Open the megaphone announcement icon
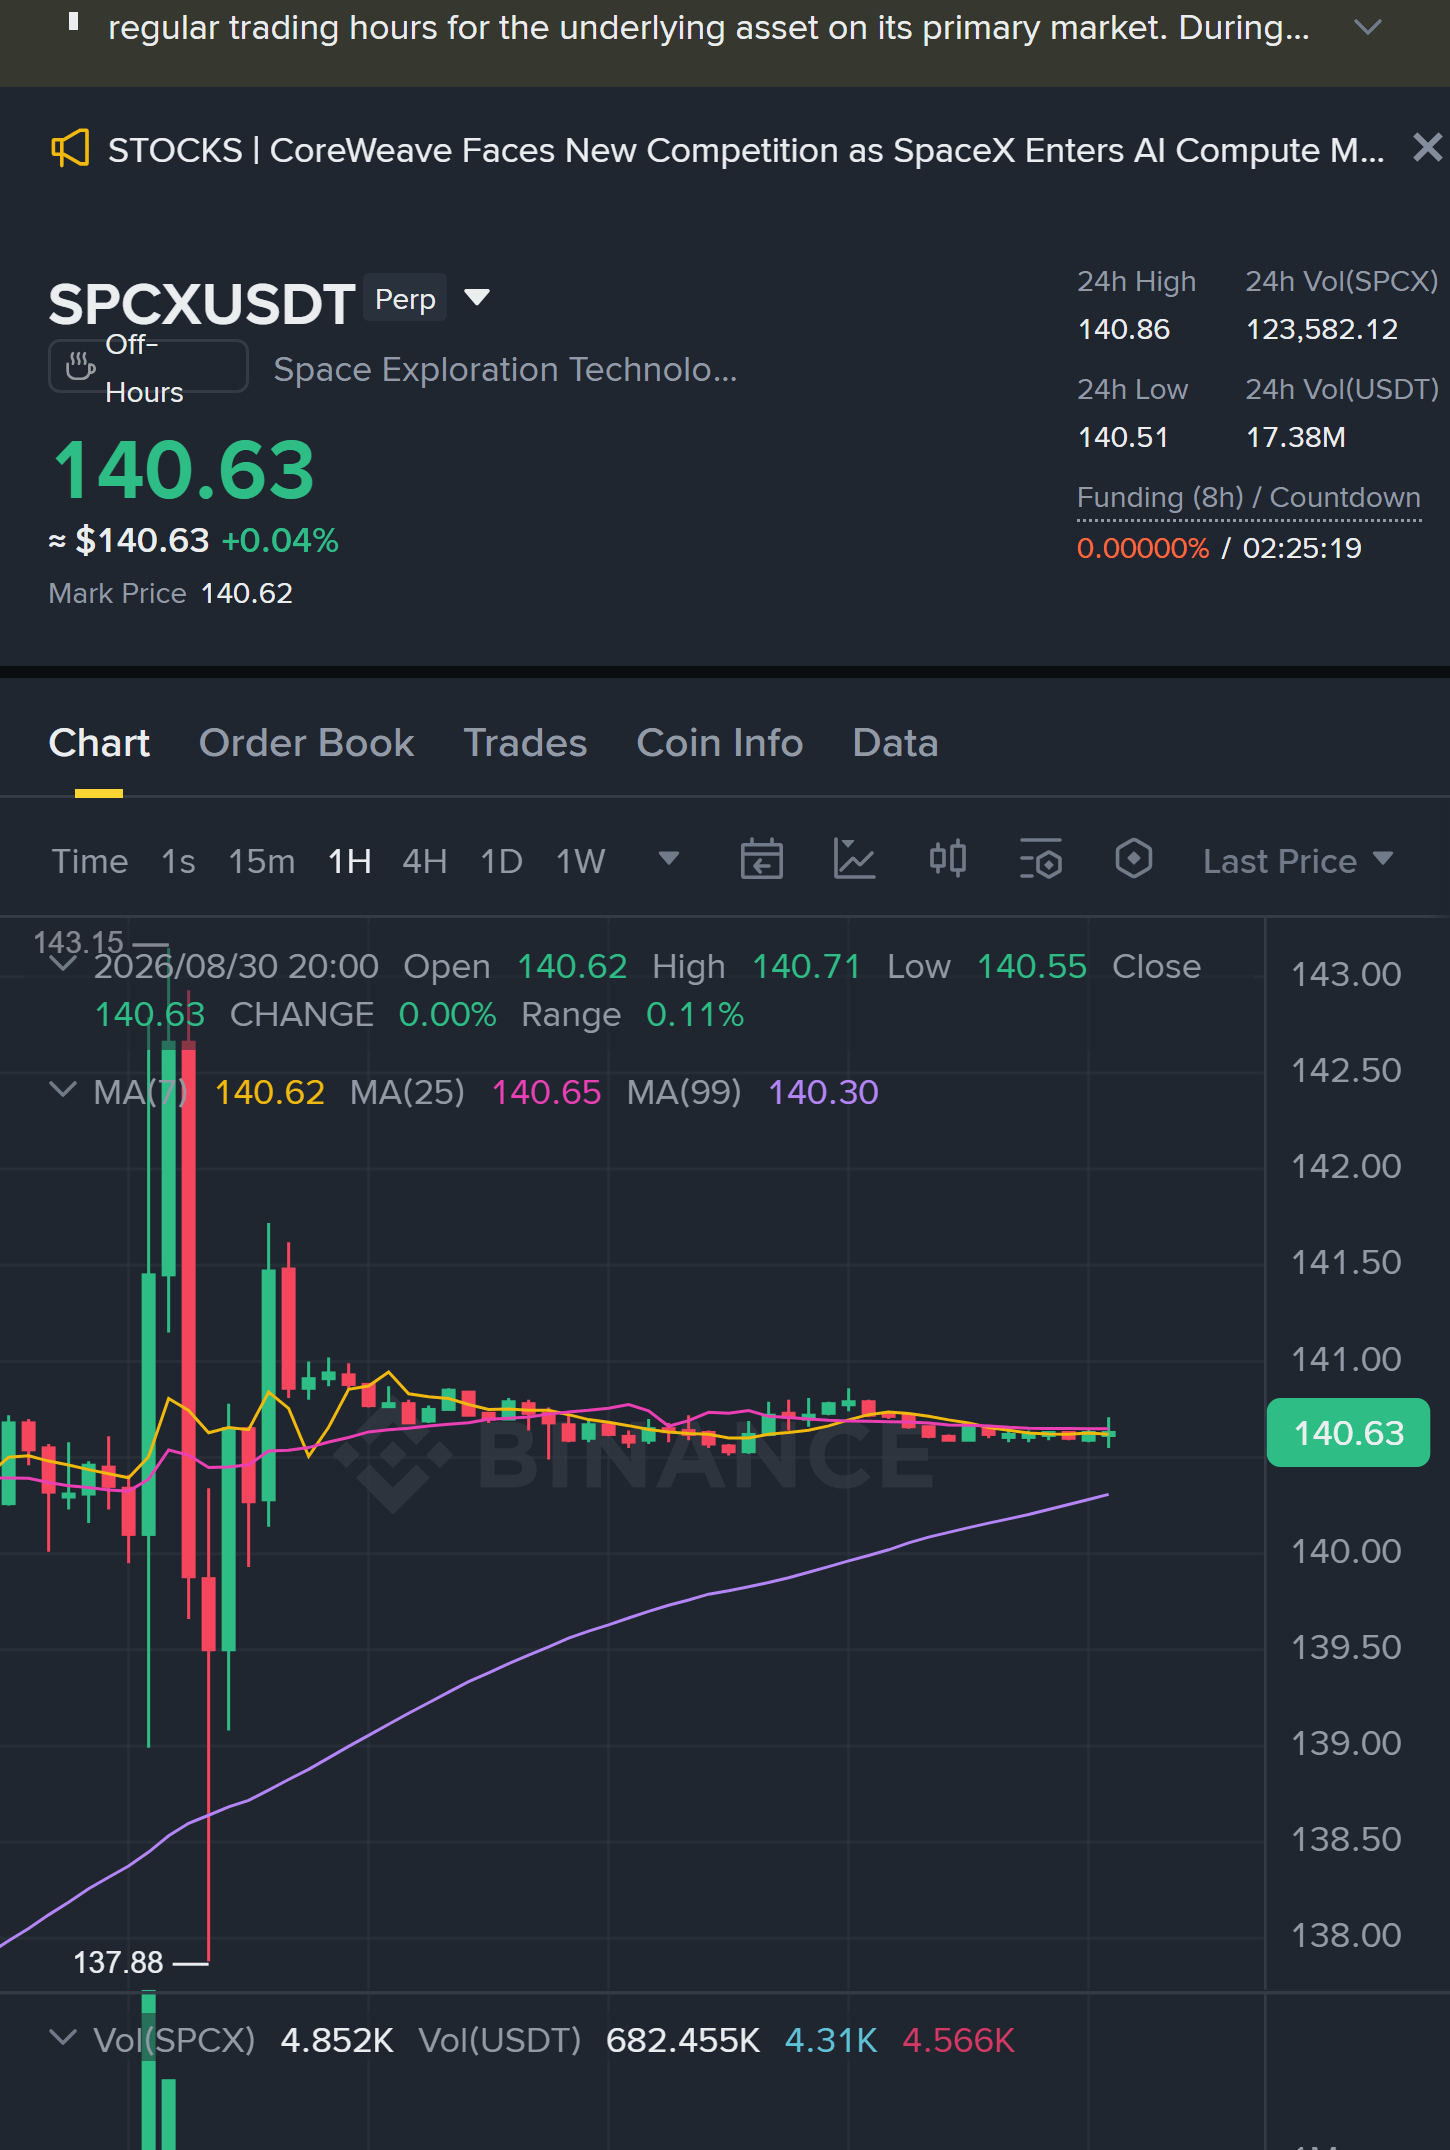 (70, 149)
